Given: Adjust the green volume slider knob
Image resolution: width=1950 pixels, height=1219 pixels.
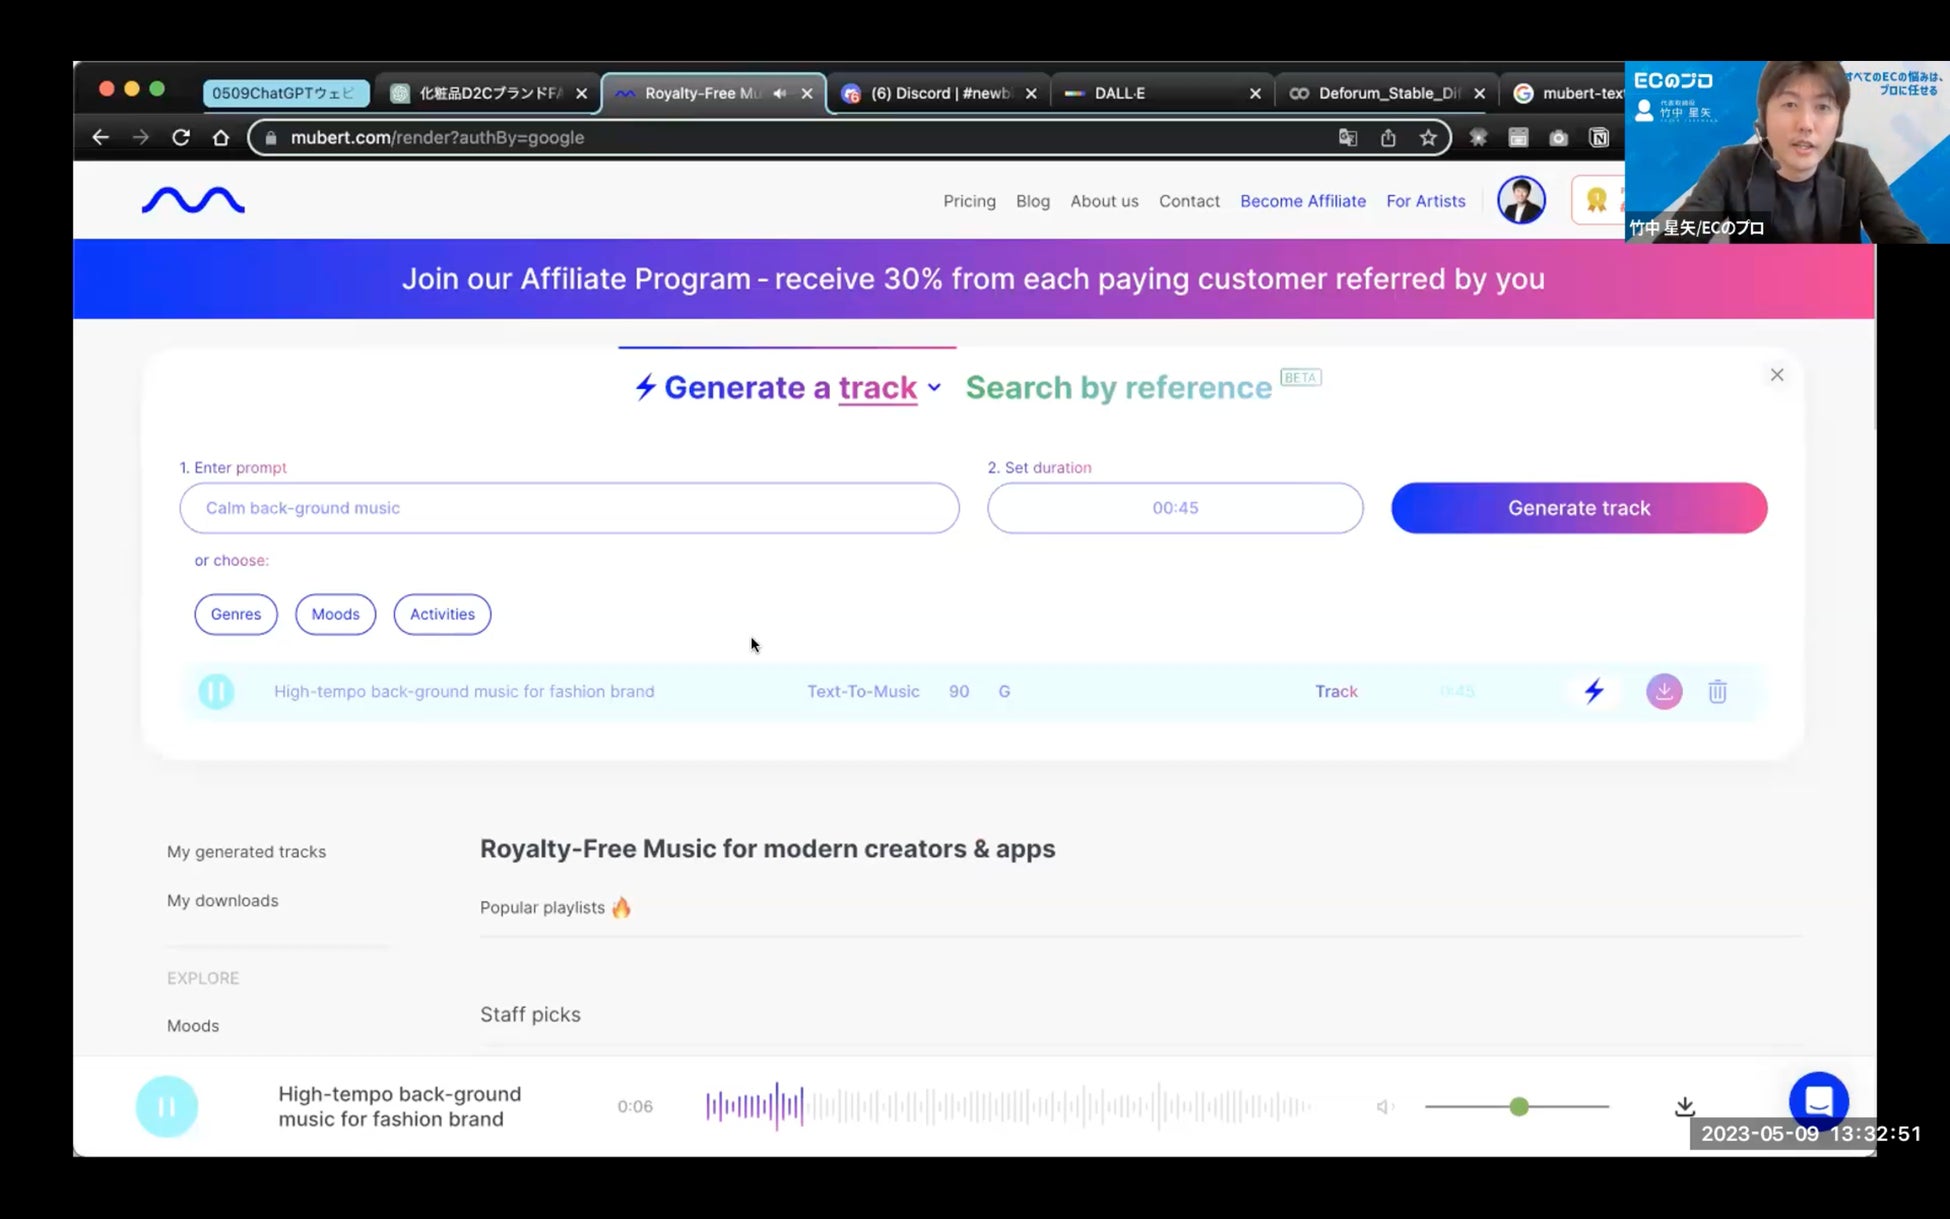Looking at the screenshot, I should point(1519,1106).
